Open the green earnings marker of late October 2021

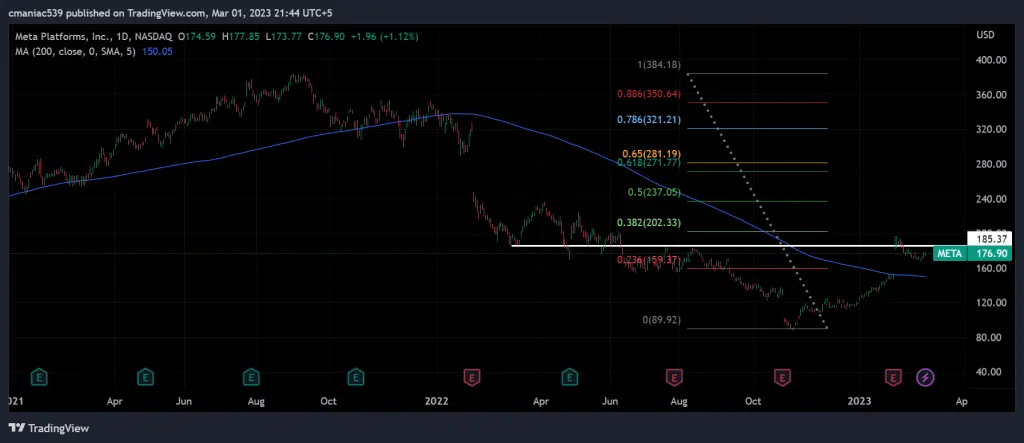click(355, 377)
